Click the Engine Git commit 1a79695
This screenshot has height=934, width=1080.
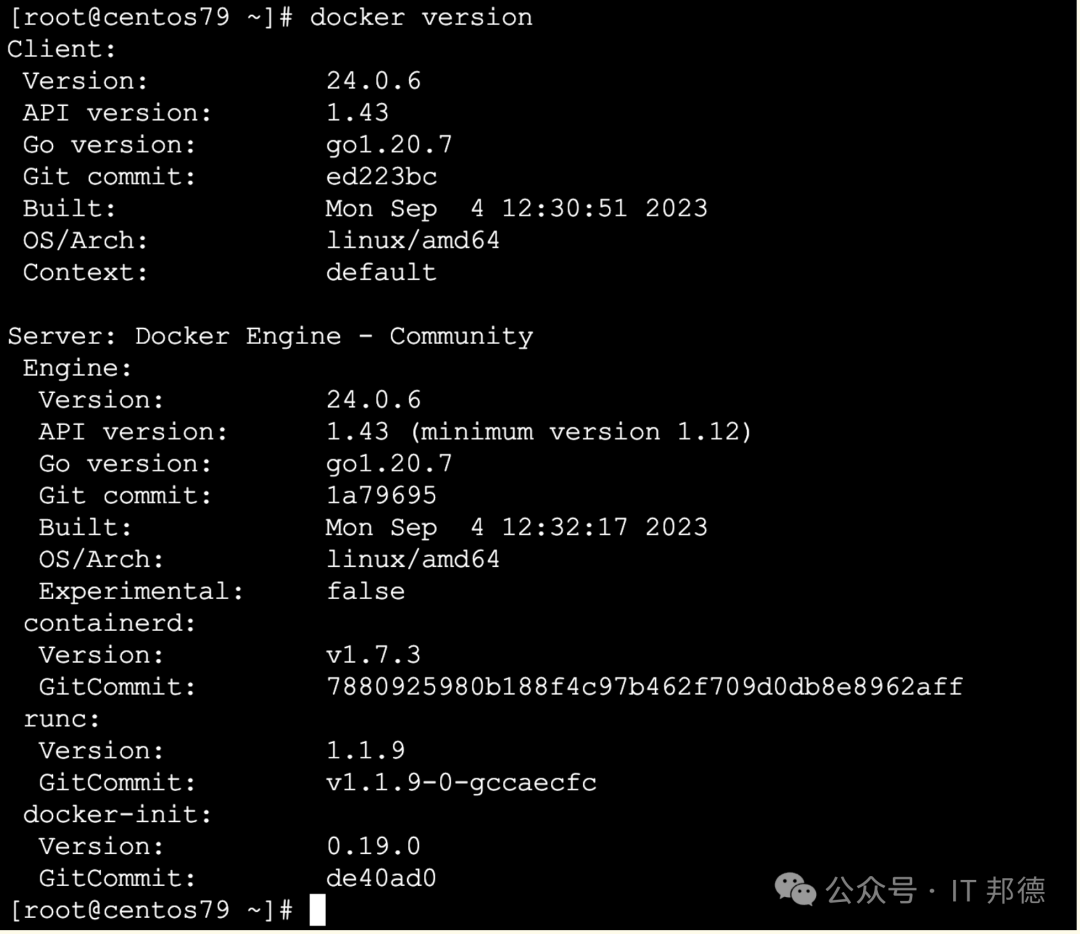point(382,495)
